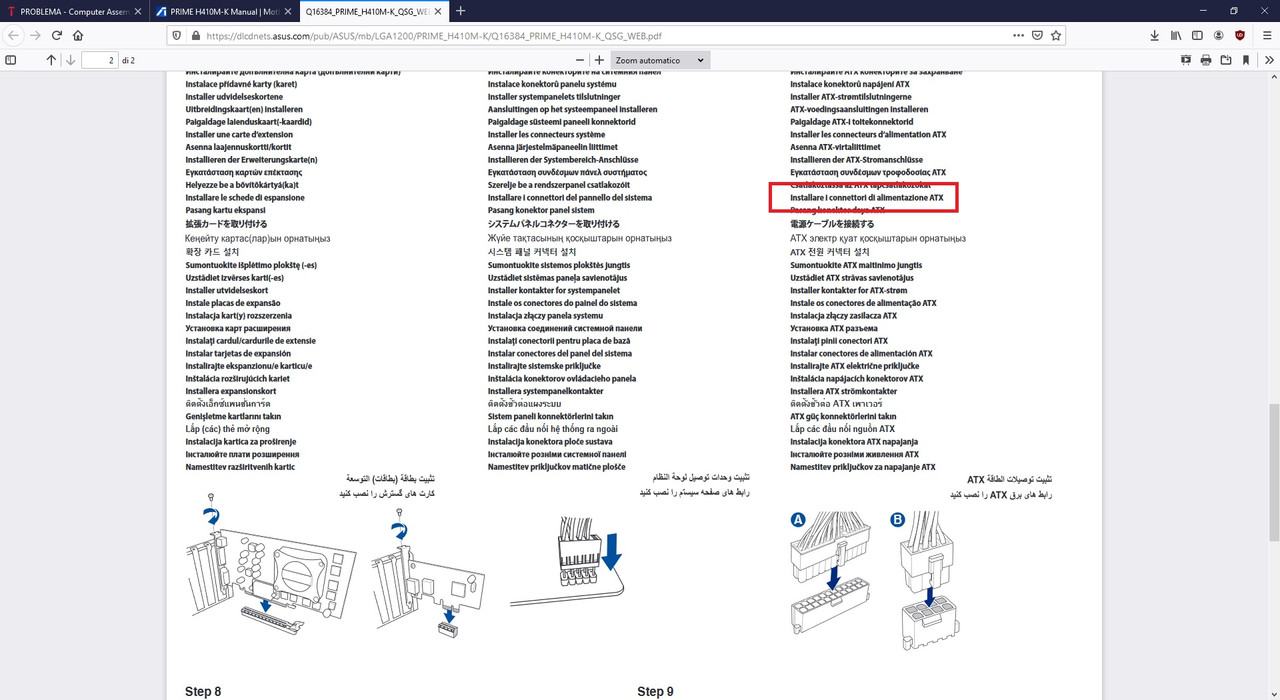Zoom in the PDF document
Screen dimensions: 1280x700
tap(599, 60)
